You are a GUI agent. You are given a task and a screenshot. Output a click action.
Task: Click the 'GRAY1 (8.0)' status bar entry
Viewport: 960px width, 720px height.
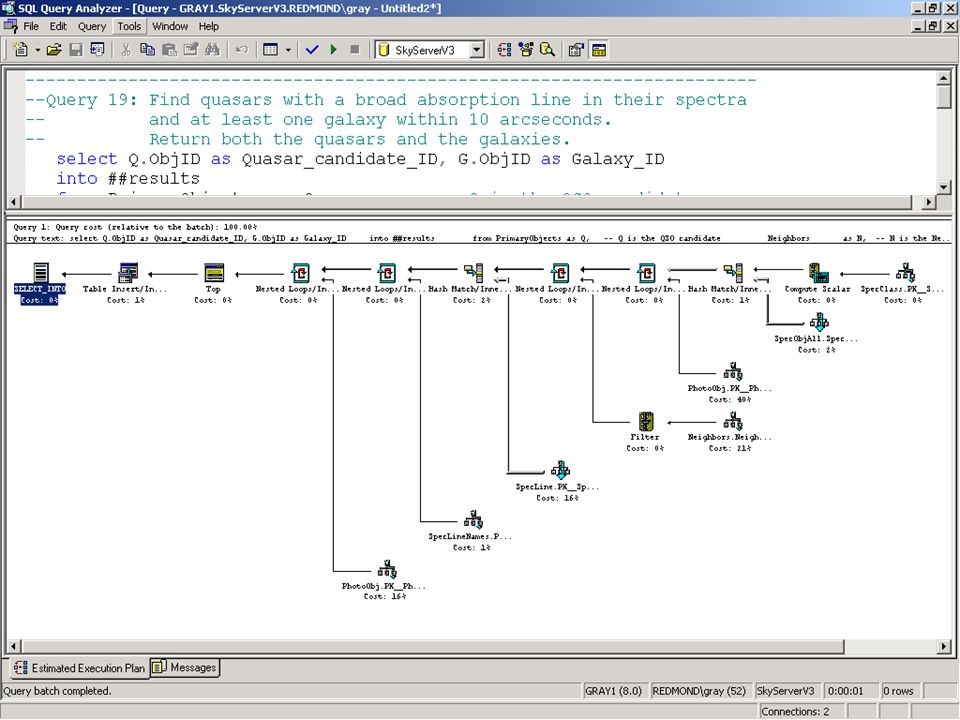pyautogui.click(x=613, y=691)
